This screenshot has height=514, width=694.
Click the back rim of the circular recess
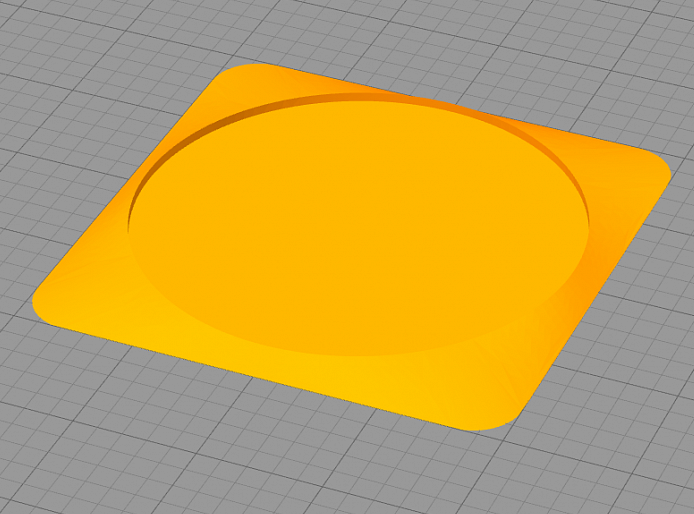[x=359, y=98]
